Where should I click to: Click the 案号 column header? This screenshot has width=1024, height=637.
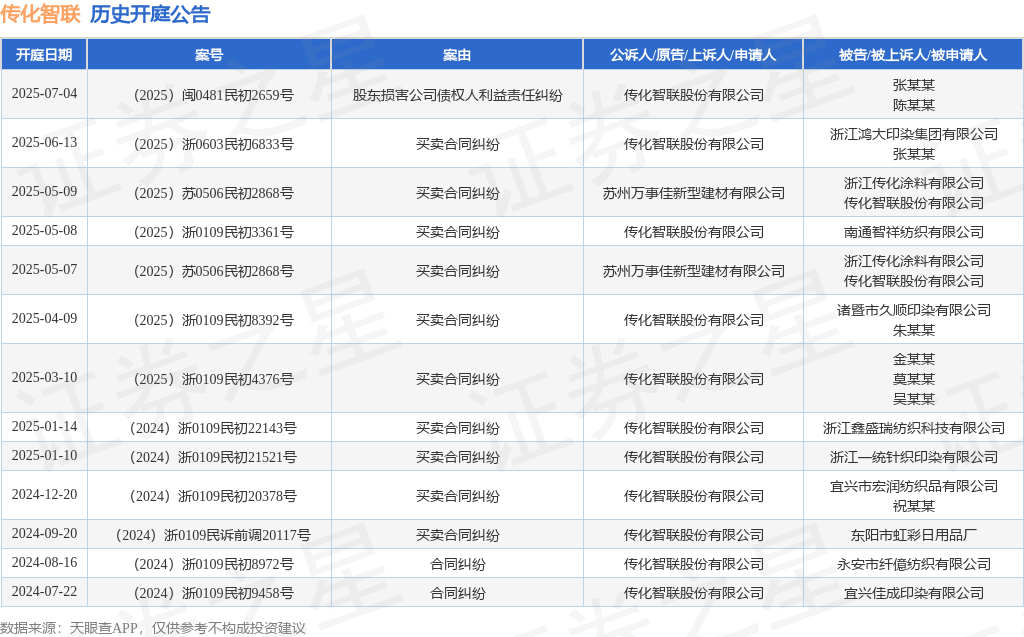(209, 55)
